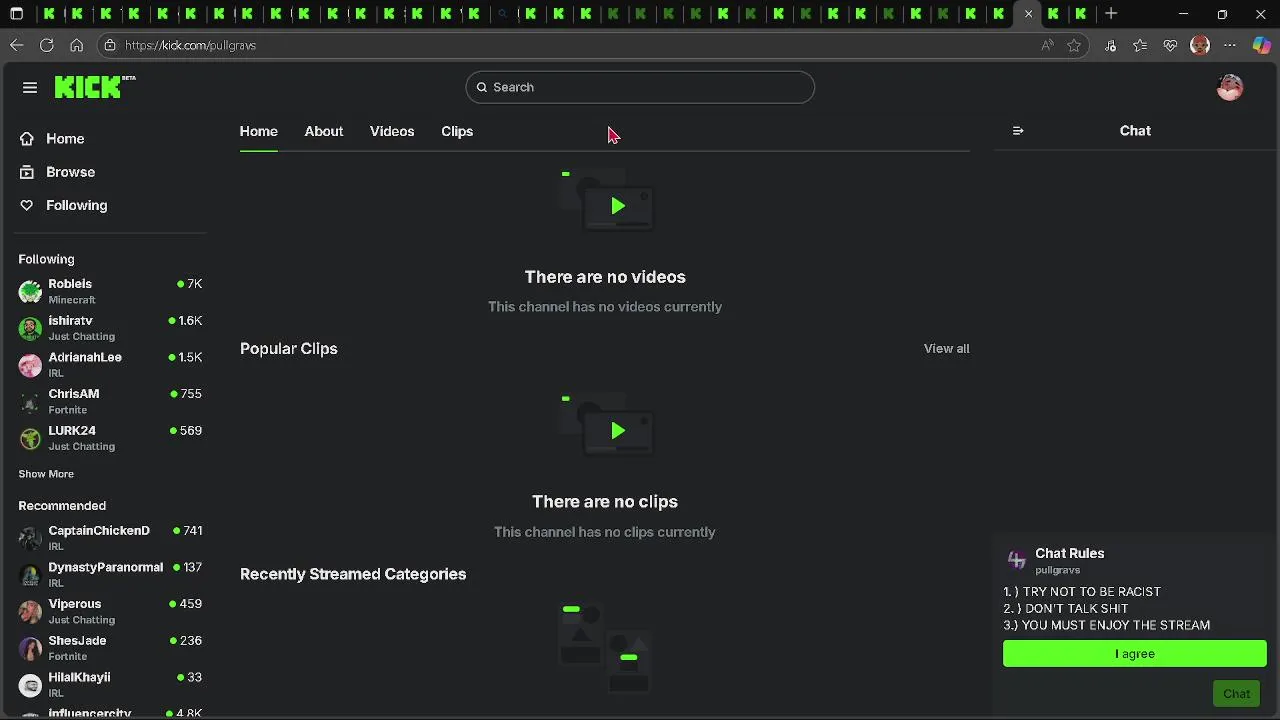Screen dimensions: 1280x720
Task: Open DynastyParanormal channel
Action: pos(110,575)
